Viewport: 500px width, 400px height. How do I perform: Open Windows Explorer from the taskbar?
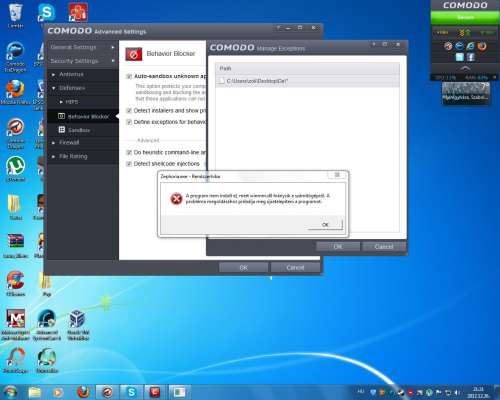coord(35,392)
